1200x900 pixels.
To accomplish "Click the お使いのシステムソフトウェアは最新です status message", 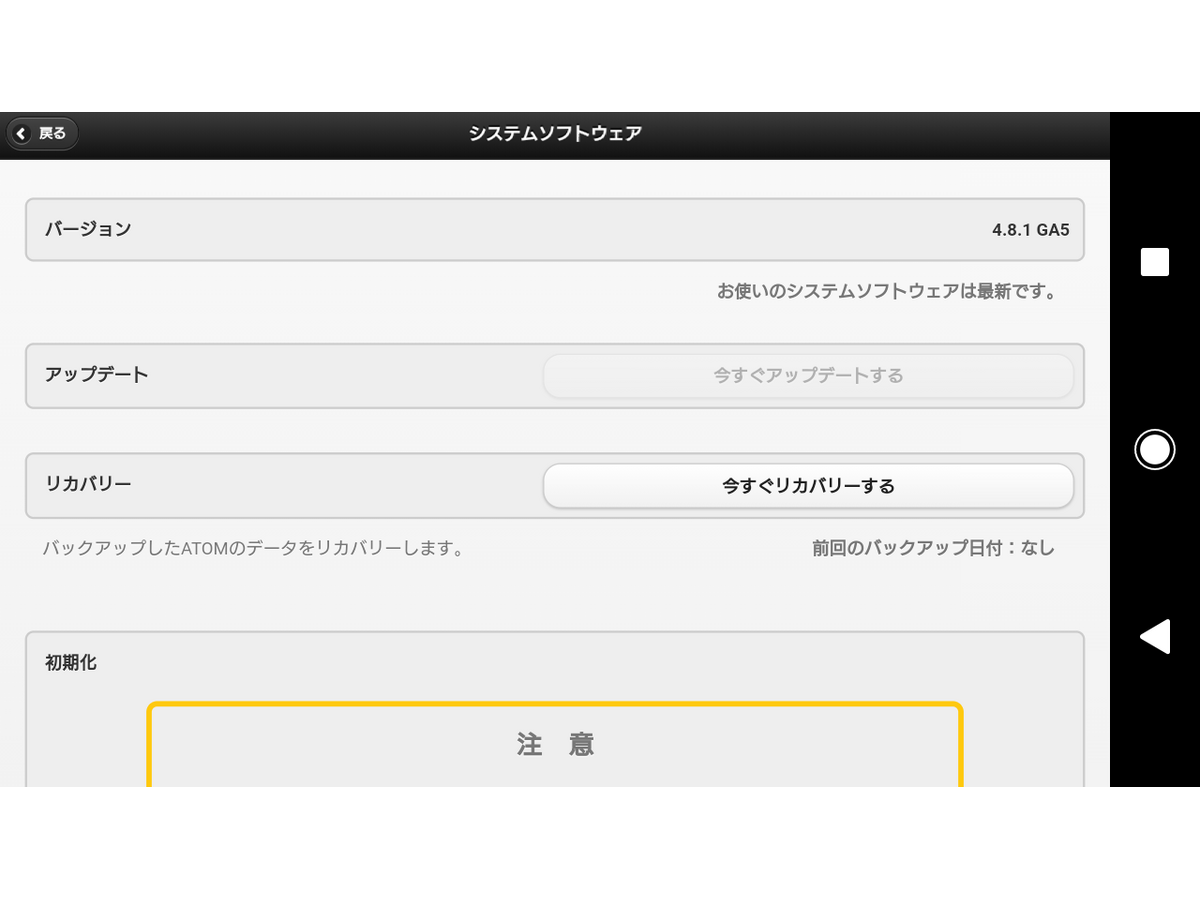I will tap(886, 292).
